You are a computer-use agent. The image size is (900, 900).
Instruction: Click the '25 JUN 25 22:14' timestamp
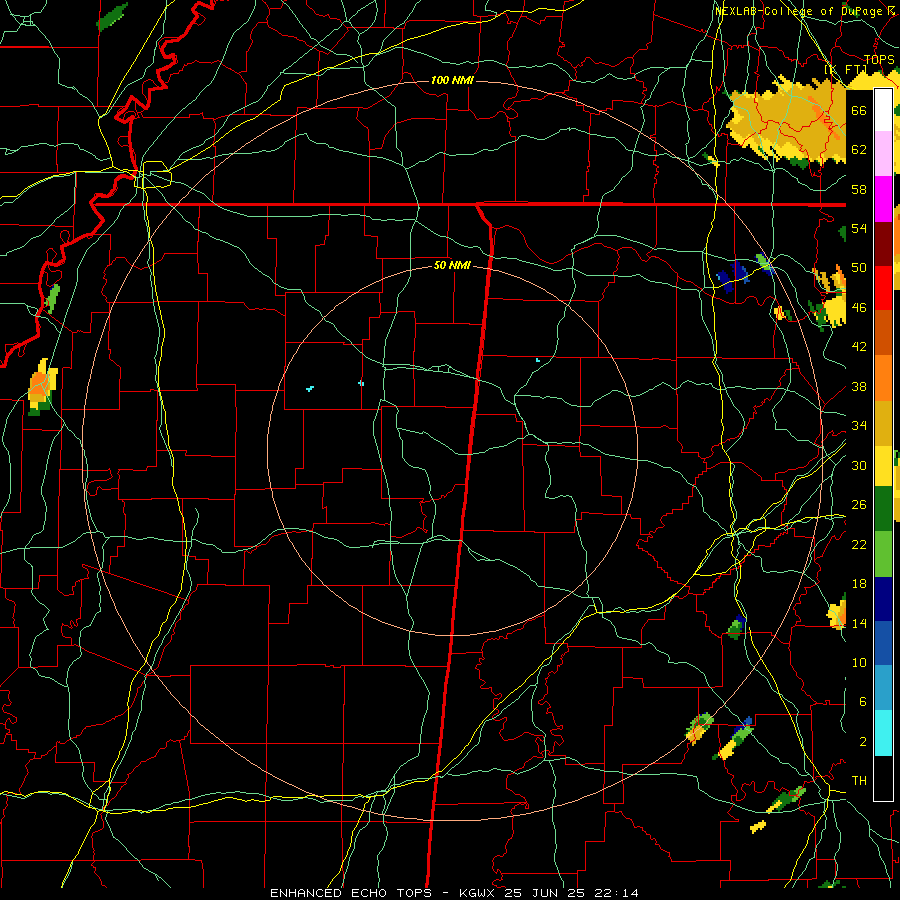(x=571, y=893)
